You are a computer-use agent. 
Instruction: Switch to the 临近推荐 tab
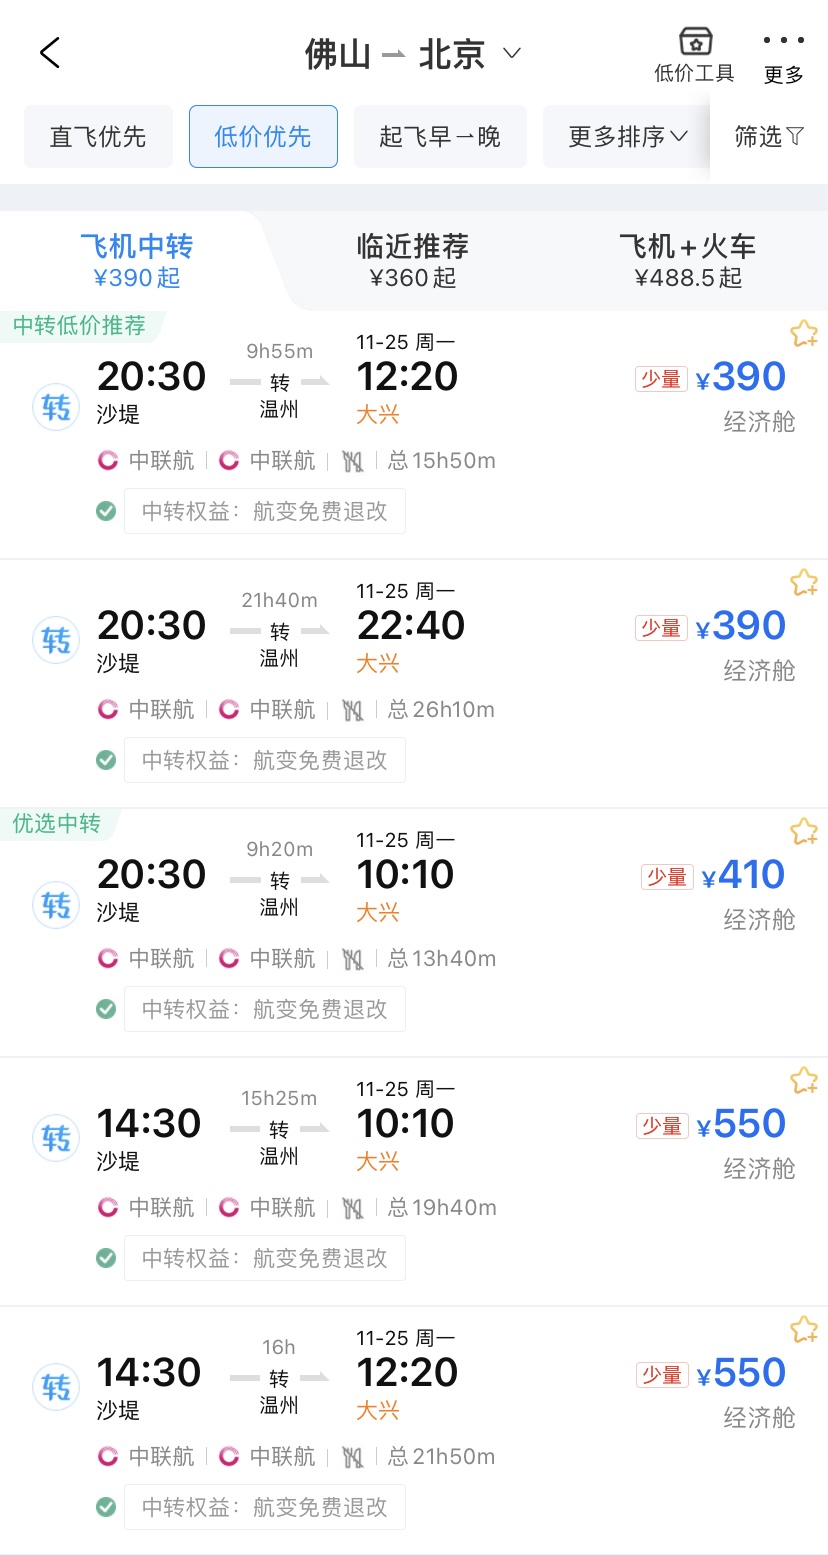pos(413,260)
